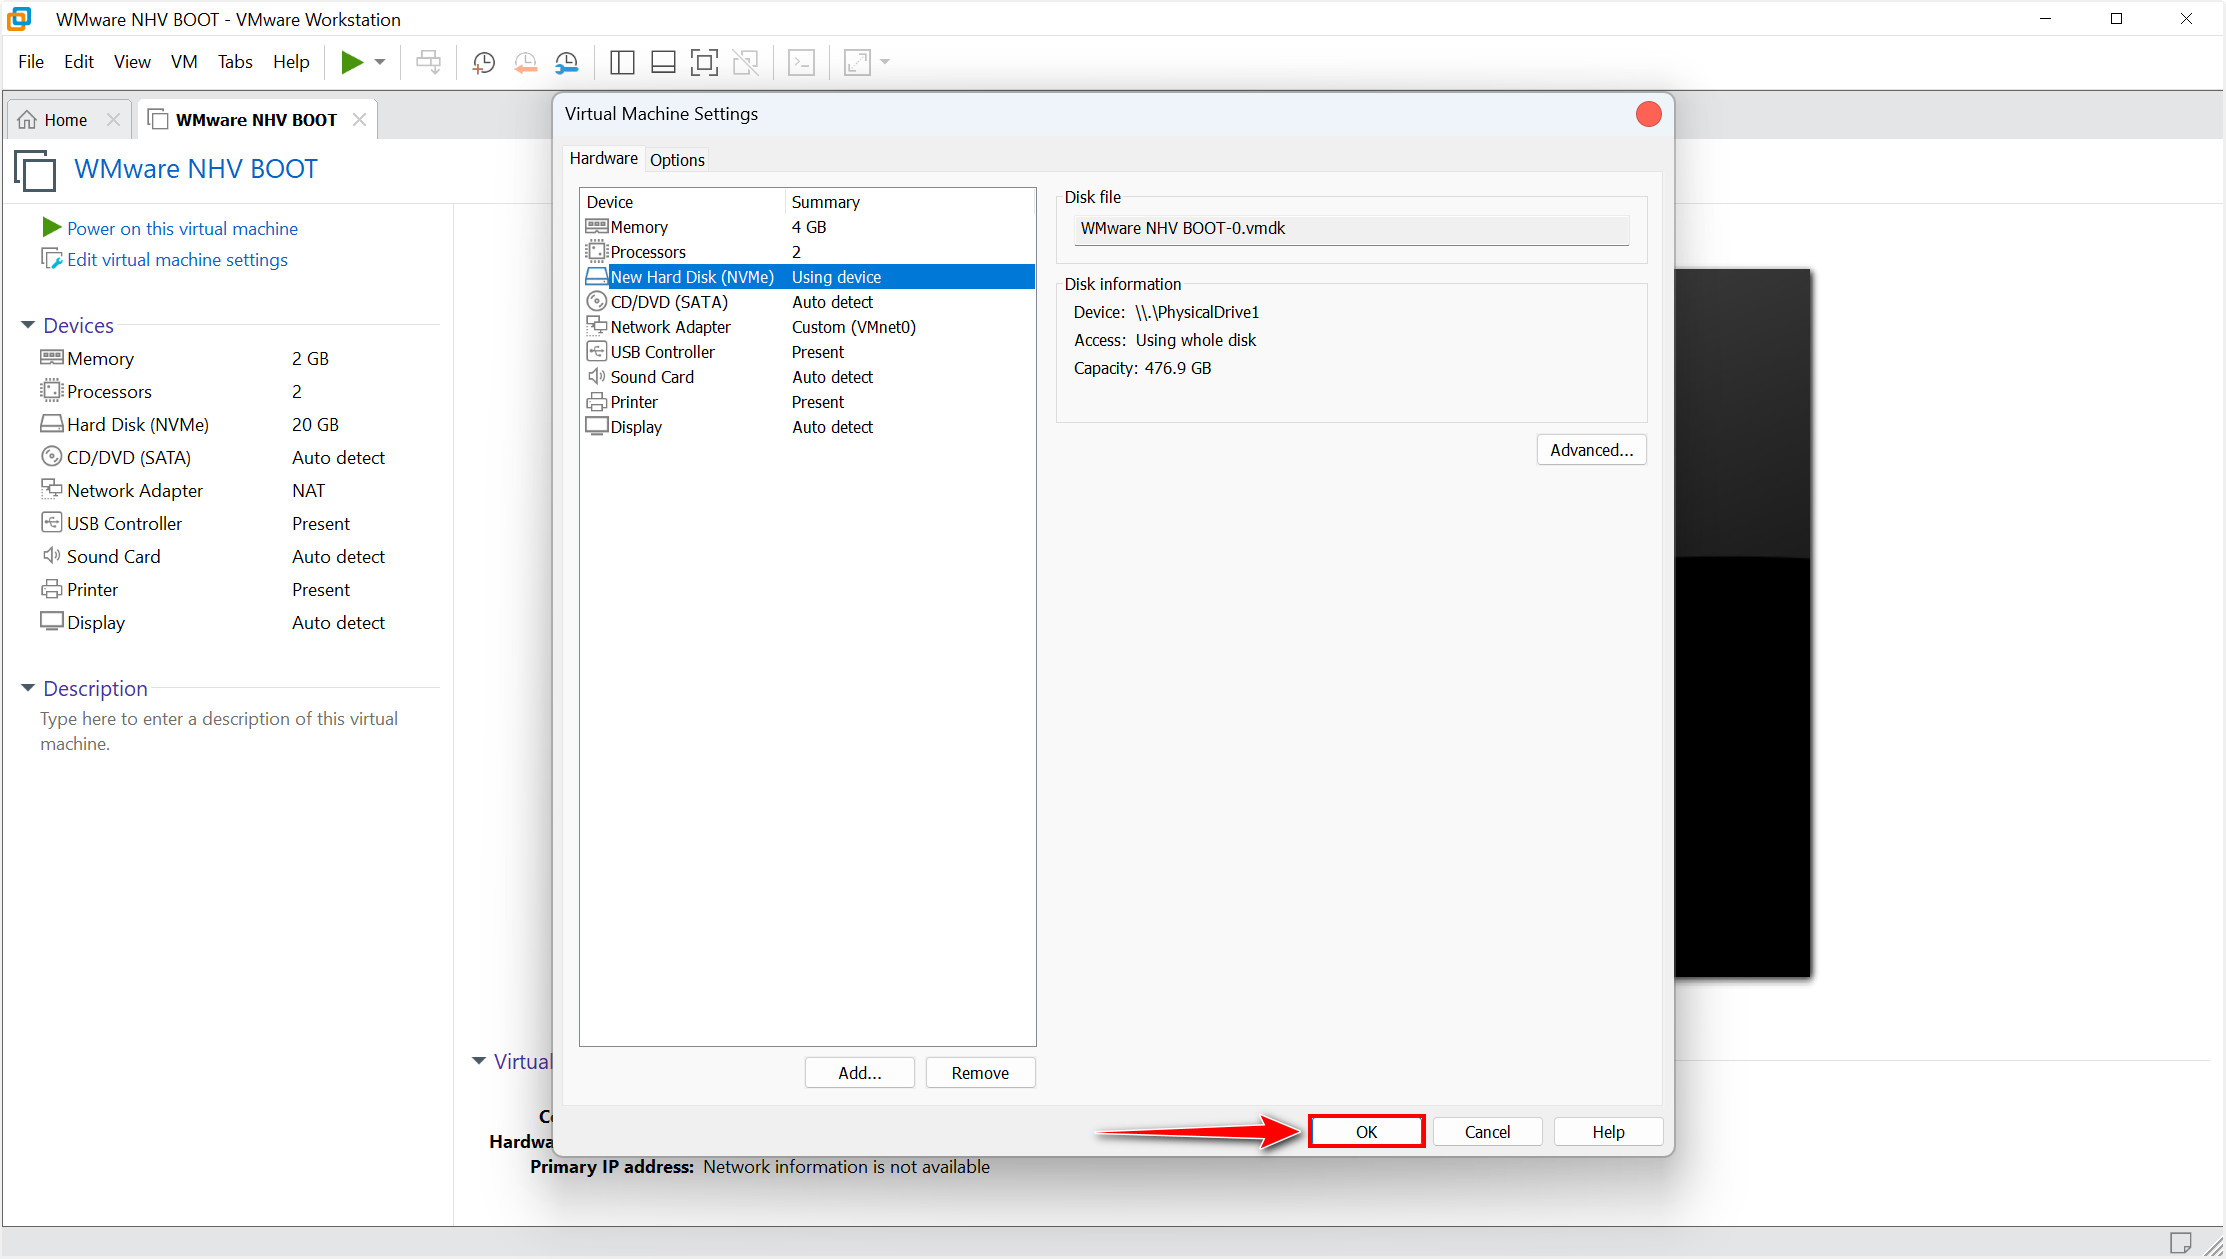The image size is (2226, 1259).
Task: Click the Disk file name field
Action: click(x=1351, y=229)
